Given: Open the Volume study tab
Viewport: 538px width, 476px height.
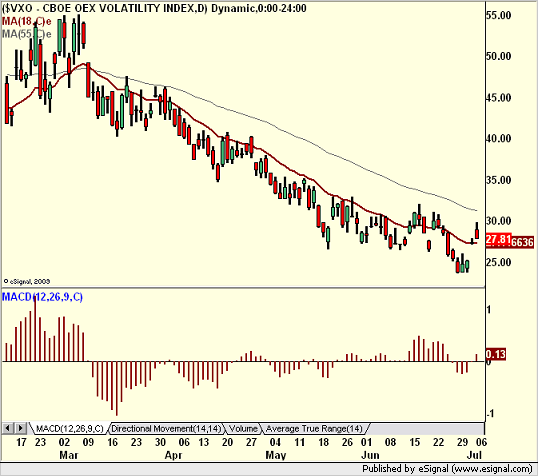Looking at the screenshot, I should [x=243, y=429].
